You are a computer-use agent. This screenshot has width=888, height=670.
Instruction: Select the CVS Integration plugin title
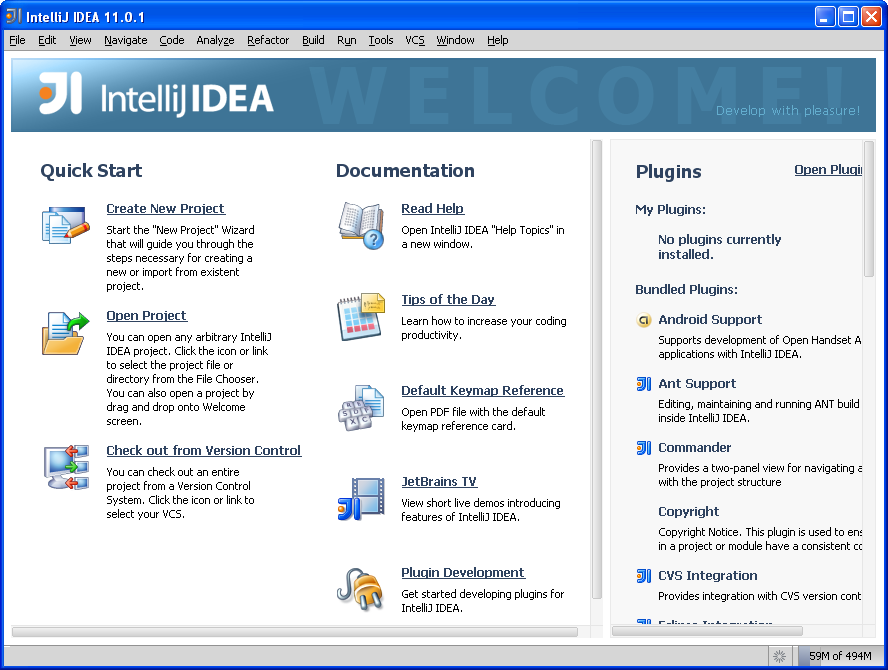coord(707,576)
